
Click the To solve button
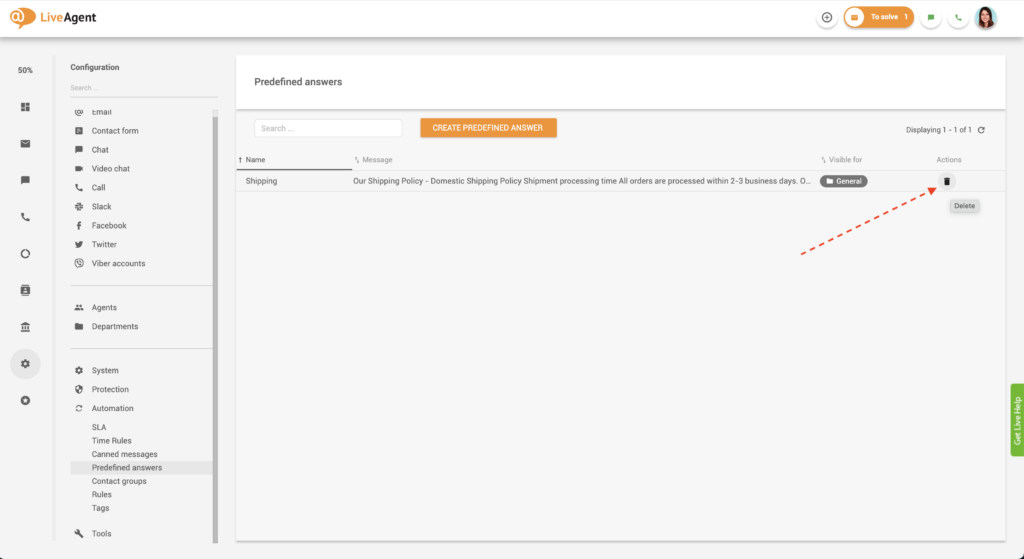(x=879, y=18)
